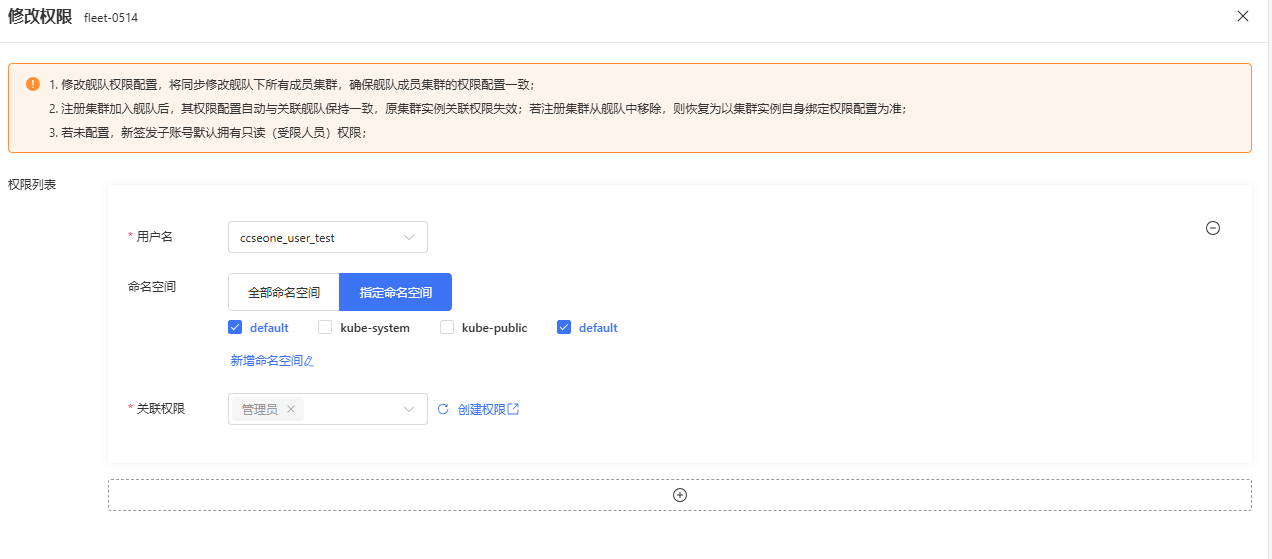Click the external link icon after 创建权限
The width and height of the screenshot is (1272, 559).
tap(514, 409)
